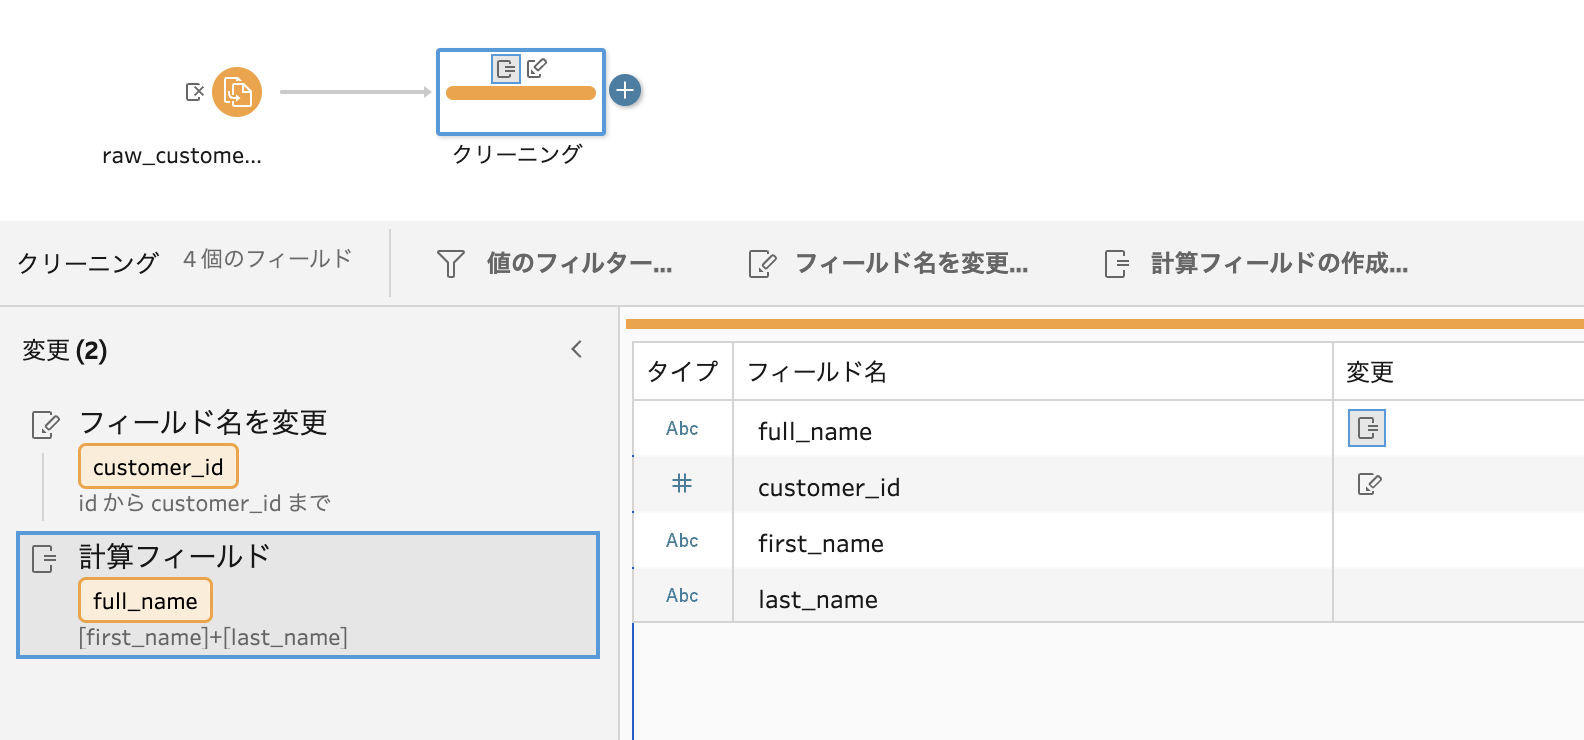Viewport: 1584px width, 740px height.
Task: Click the calculated field change icon in full_name row
Action: 1367,428
